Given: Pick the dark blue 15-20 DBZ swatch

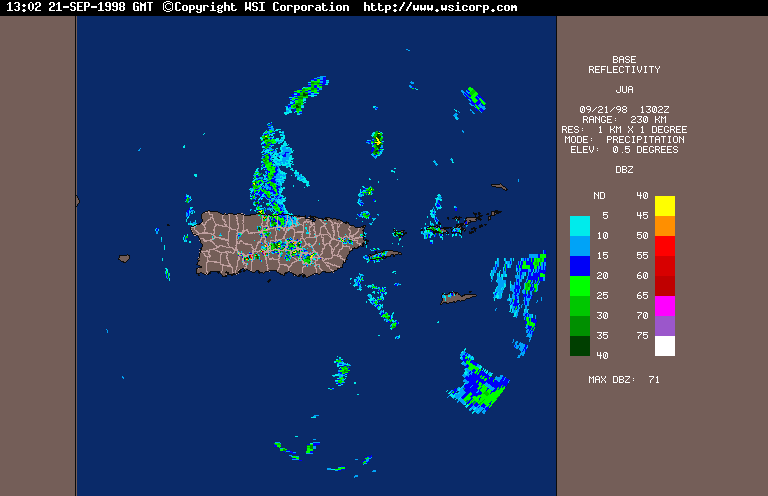Looking at the screenshot, I should click(579, 266).
